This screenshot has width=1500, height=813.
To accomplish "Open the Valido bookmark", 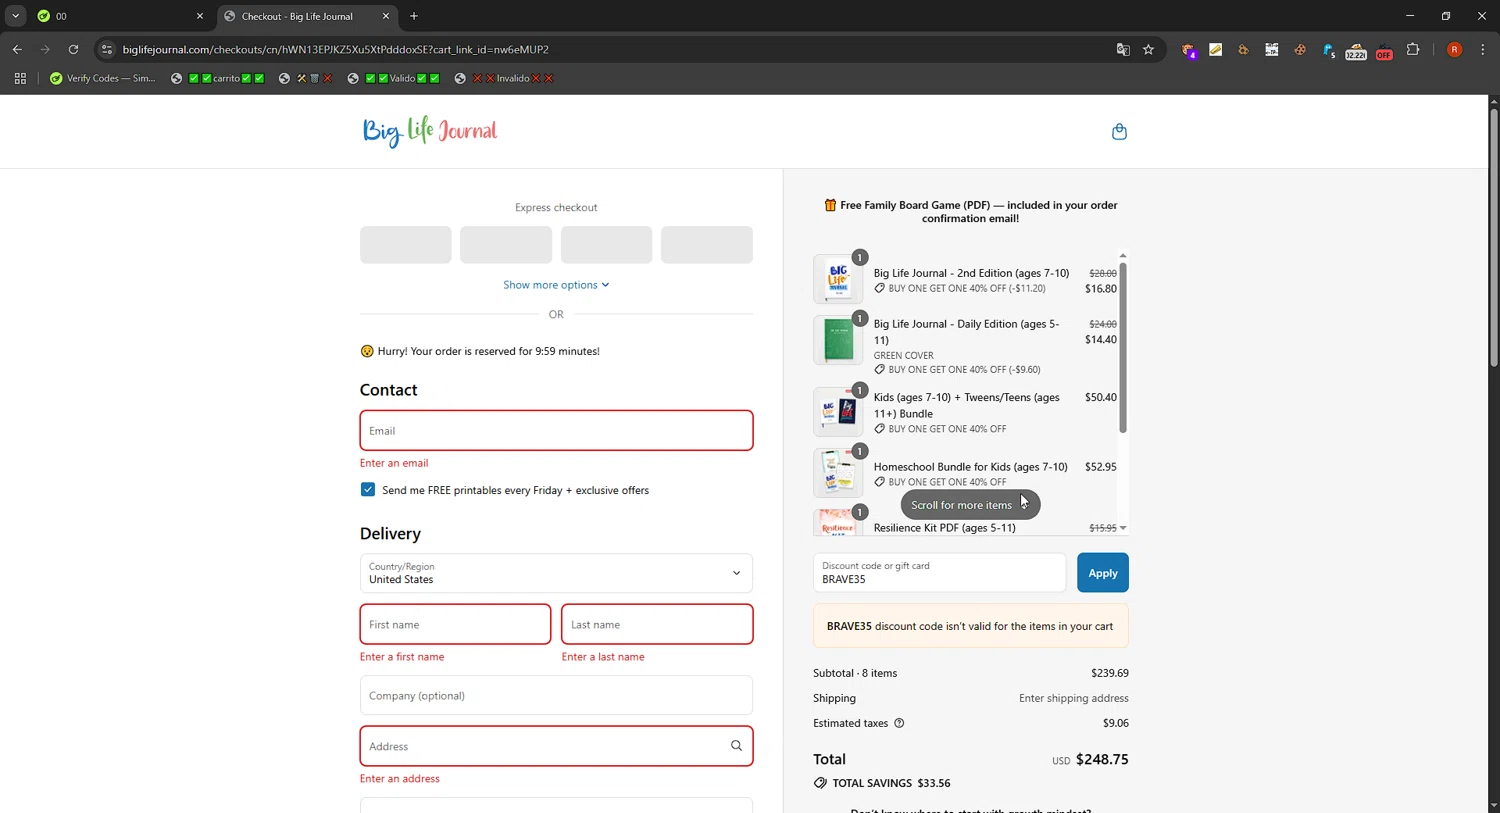I will [x=394, y=78].
